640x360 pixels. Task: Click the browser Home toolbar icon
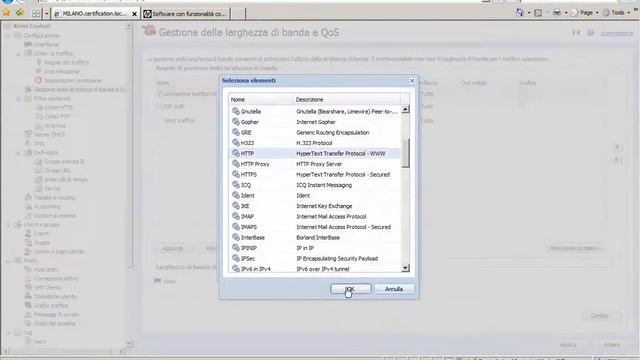pyautogui.click(x=519, y=13)
